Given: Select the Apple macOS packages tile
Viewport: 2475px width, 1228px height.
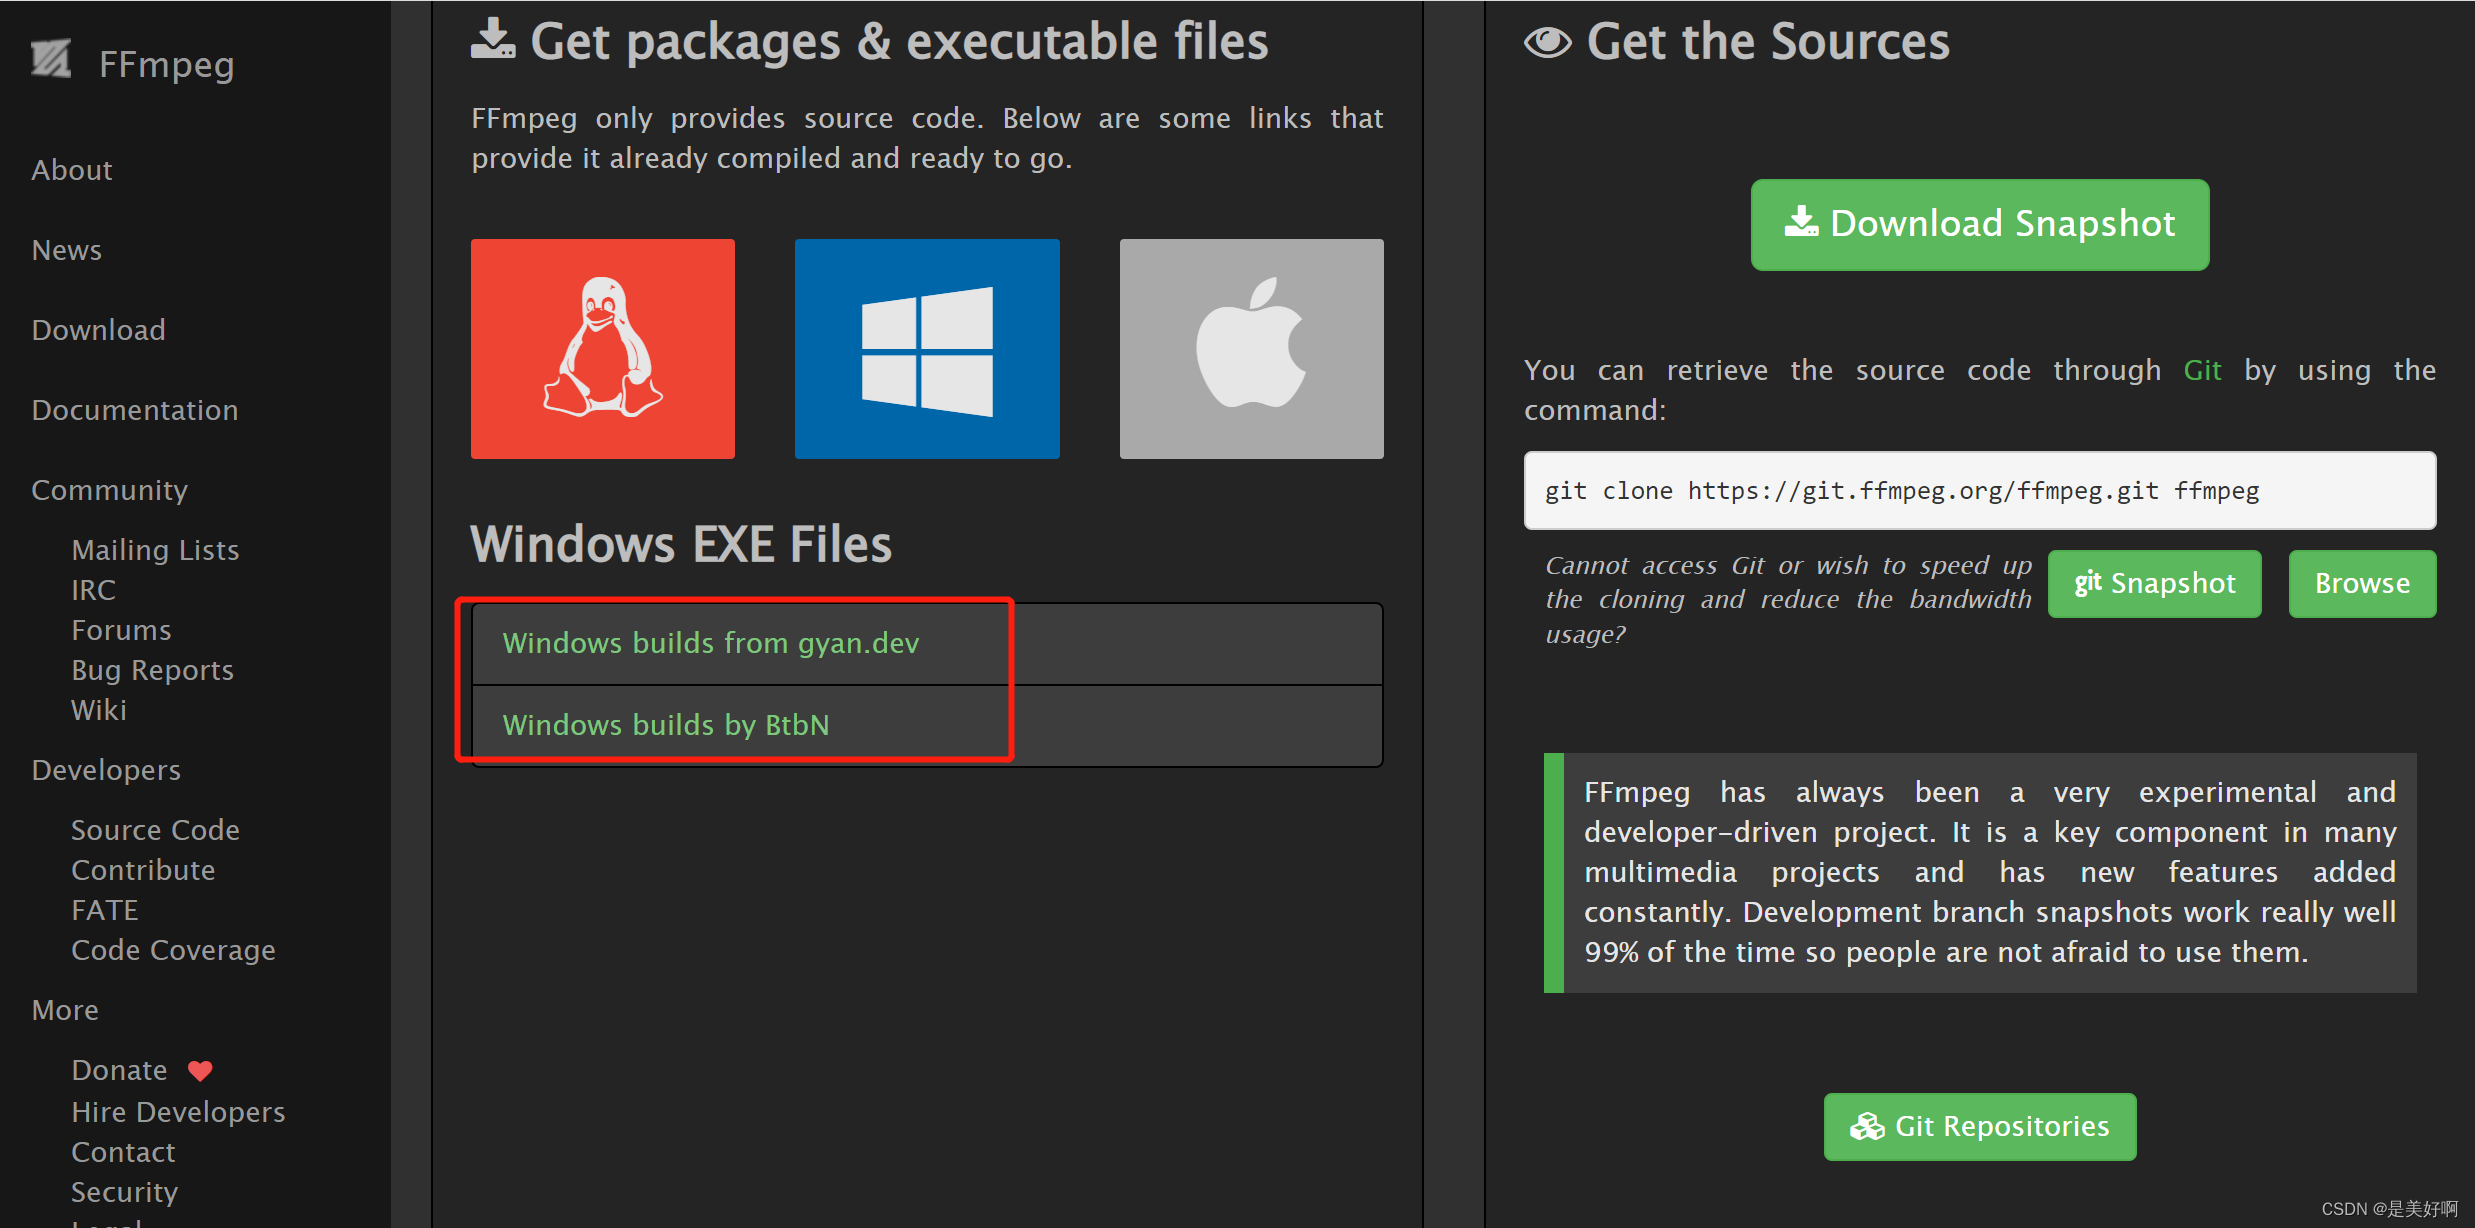Looking at the screenshot, I should [x=1251, y=348].
